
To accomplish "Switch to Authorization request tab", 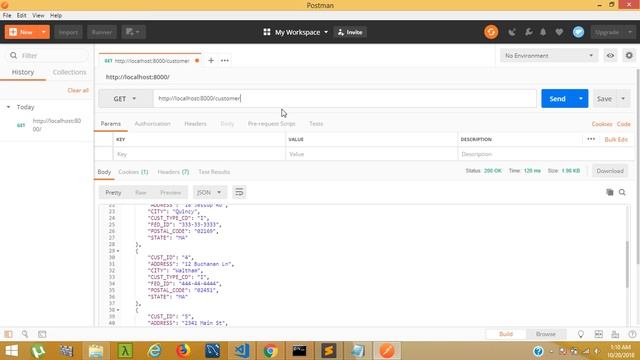I will click(x=152, y=123).
